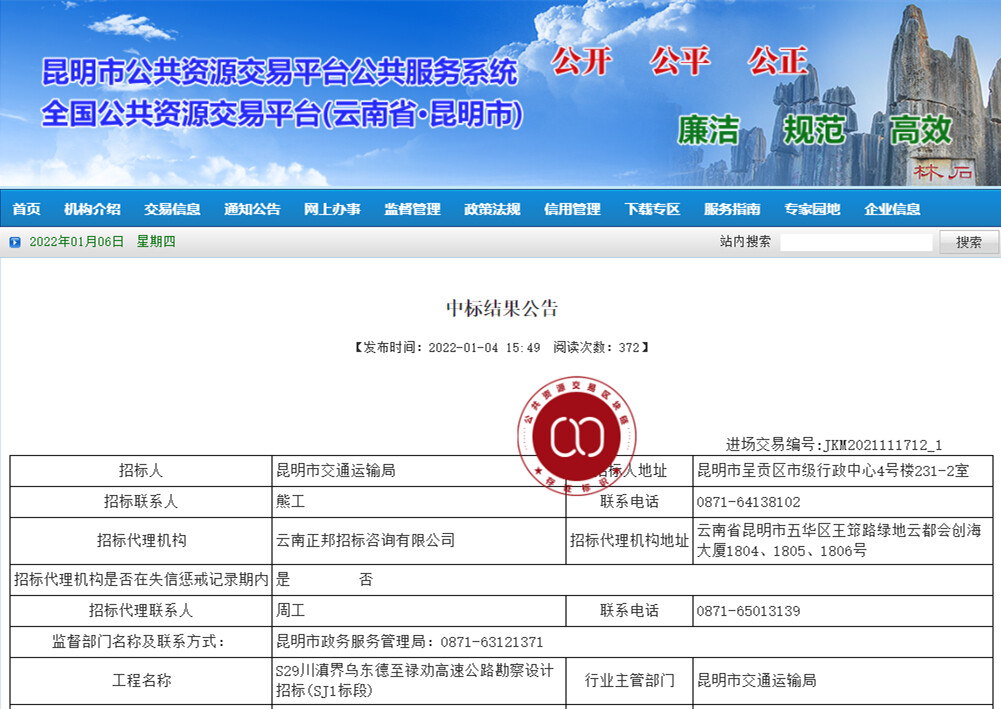Click the 林石 red seal in banner
This screenshot has height=709, width=1001.
[x=944, y=171]
